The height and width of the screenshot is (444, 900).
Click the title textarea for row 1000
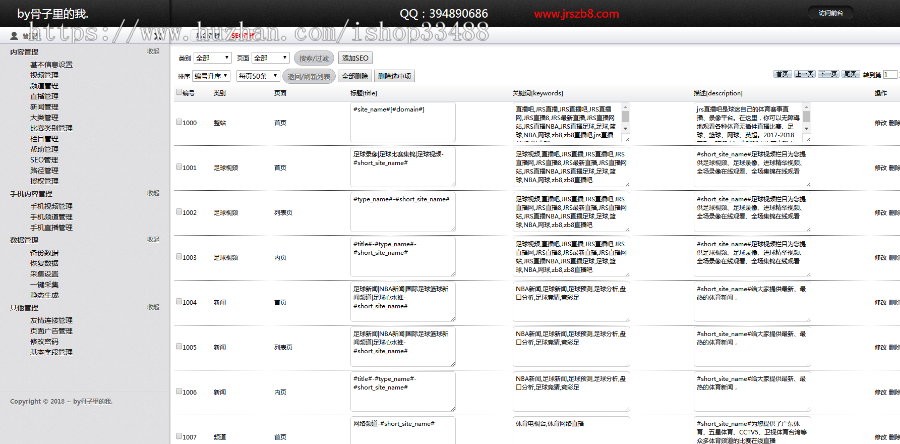point(403,122)
